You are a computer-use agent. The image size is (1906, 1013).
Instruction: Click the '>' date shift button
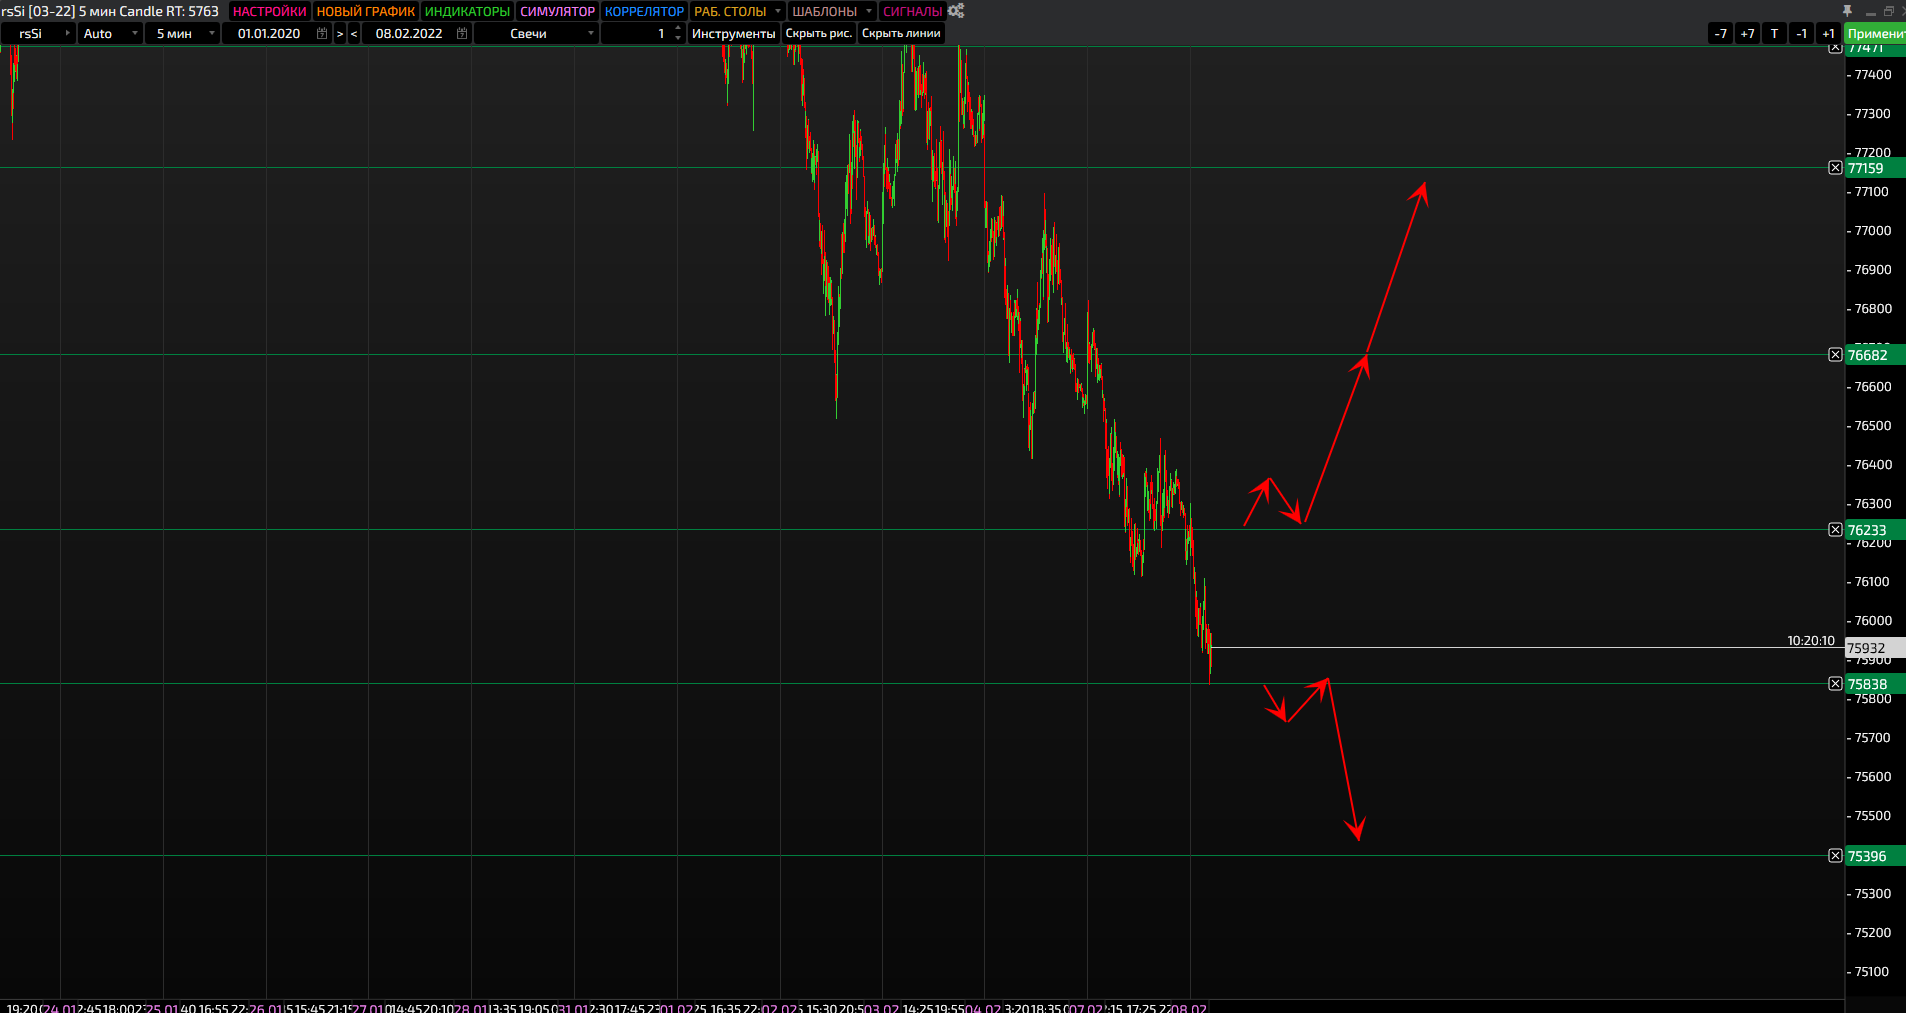click(340, 33)
